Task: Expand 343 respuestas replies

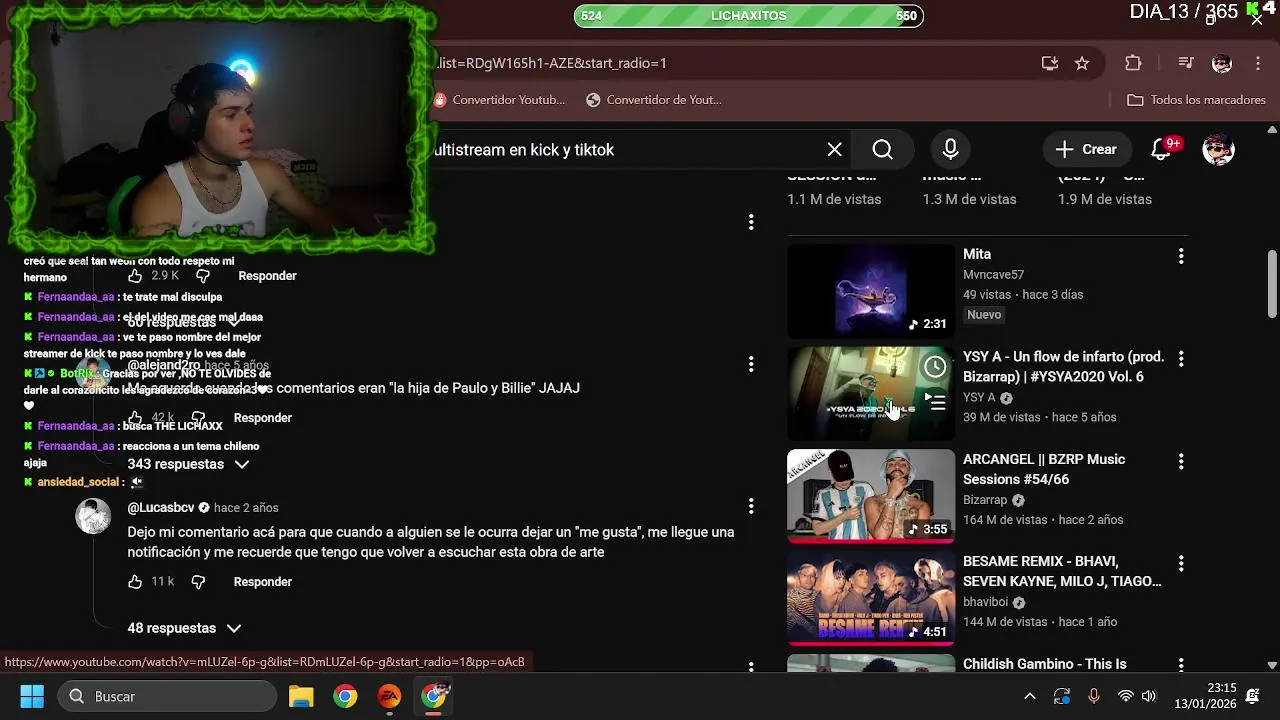Action: click(188, 464)
